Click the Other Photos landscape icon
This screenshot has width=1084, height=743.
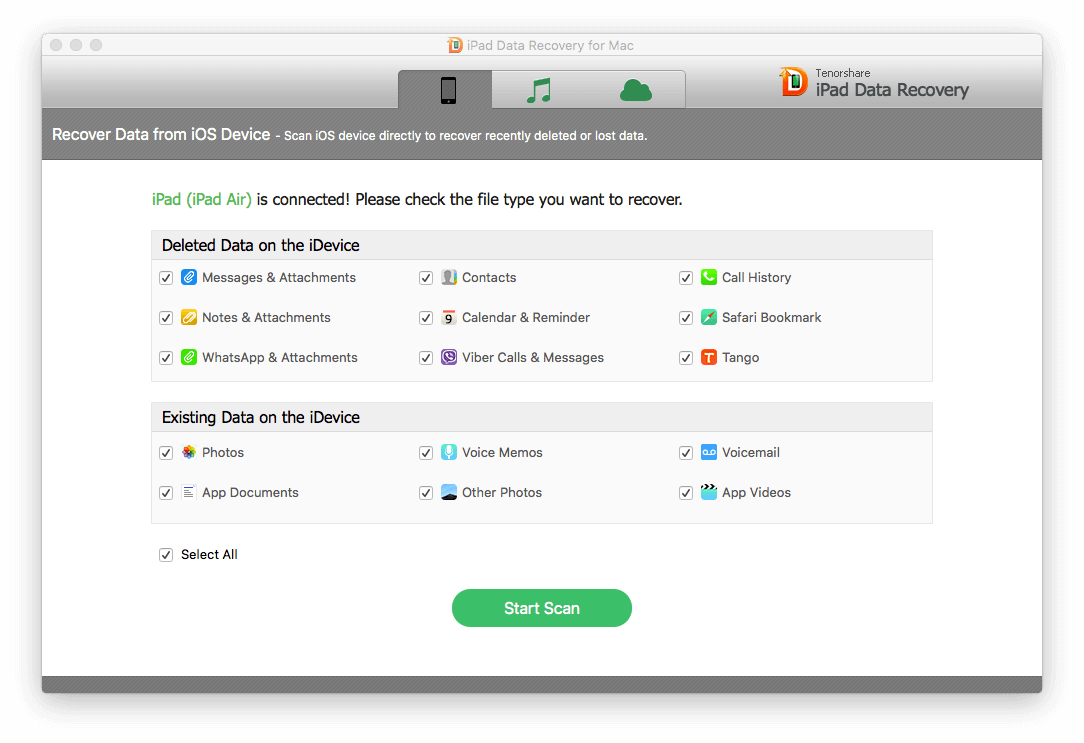449,492
